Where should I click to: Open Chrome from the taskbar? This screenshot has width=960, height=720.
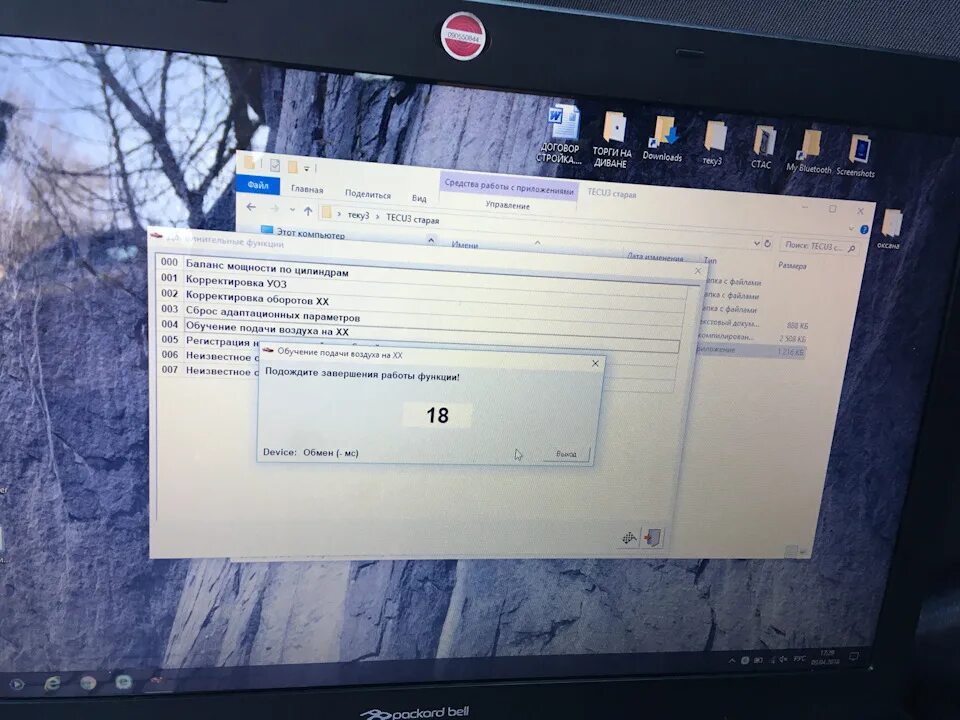[x=88, y=683]
